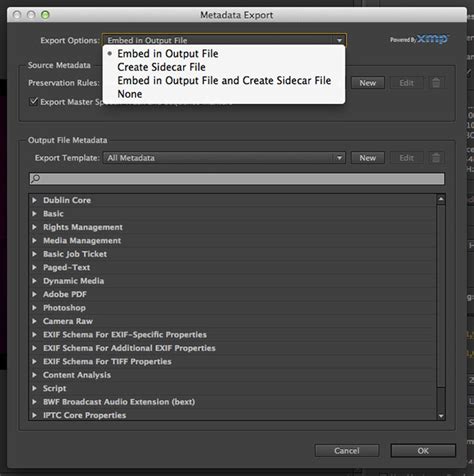Click the metadata search field
The height and width of the screenshot is (476, 474).
237,179
